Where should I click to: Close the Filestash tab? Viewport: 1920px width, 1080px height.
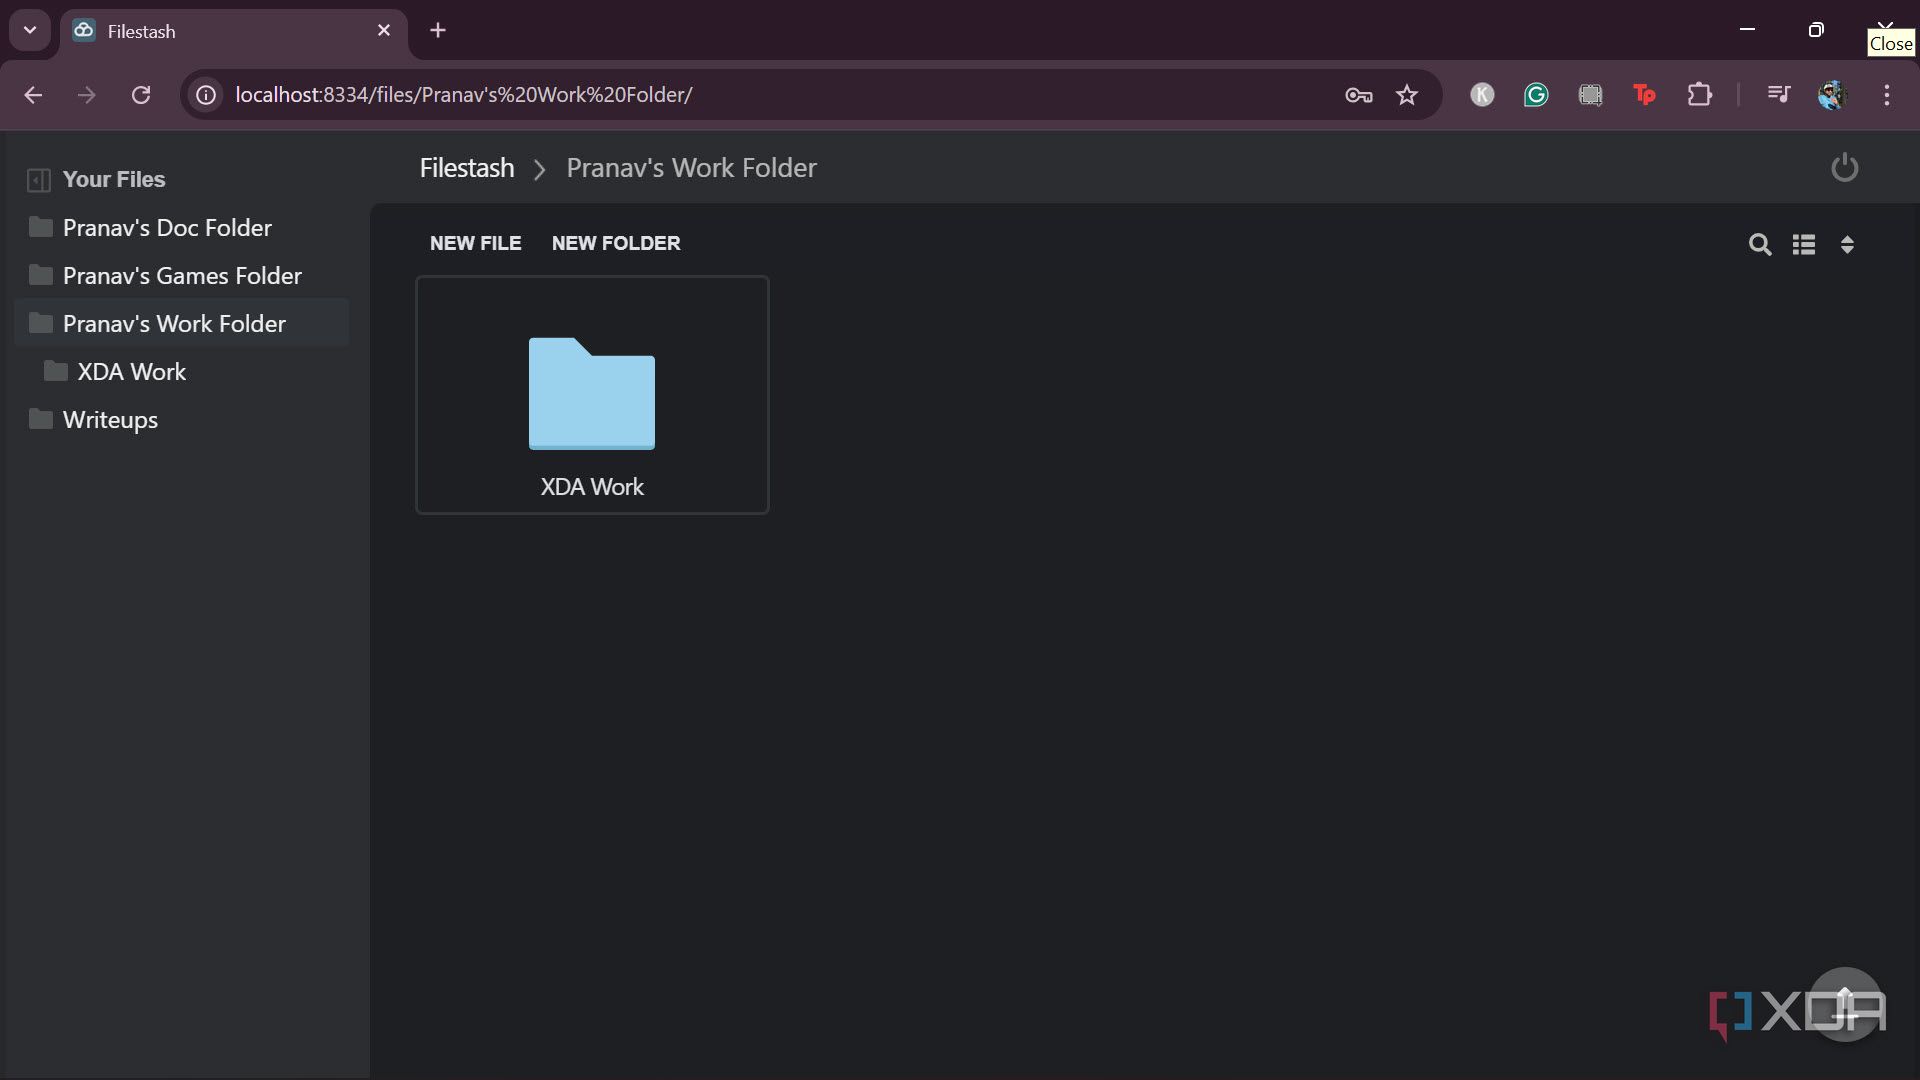tap(384, 30)
